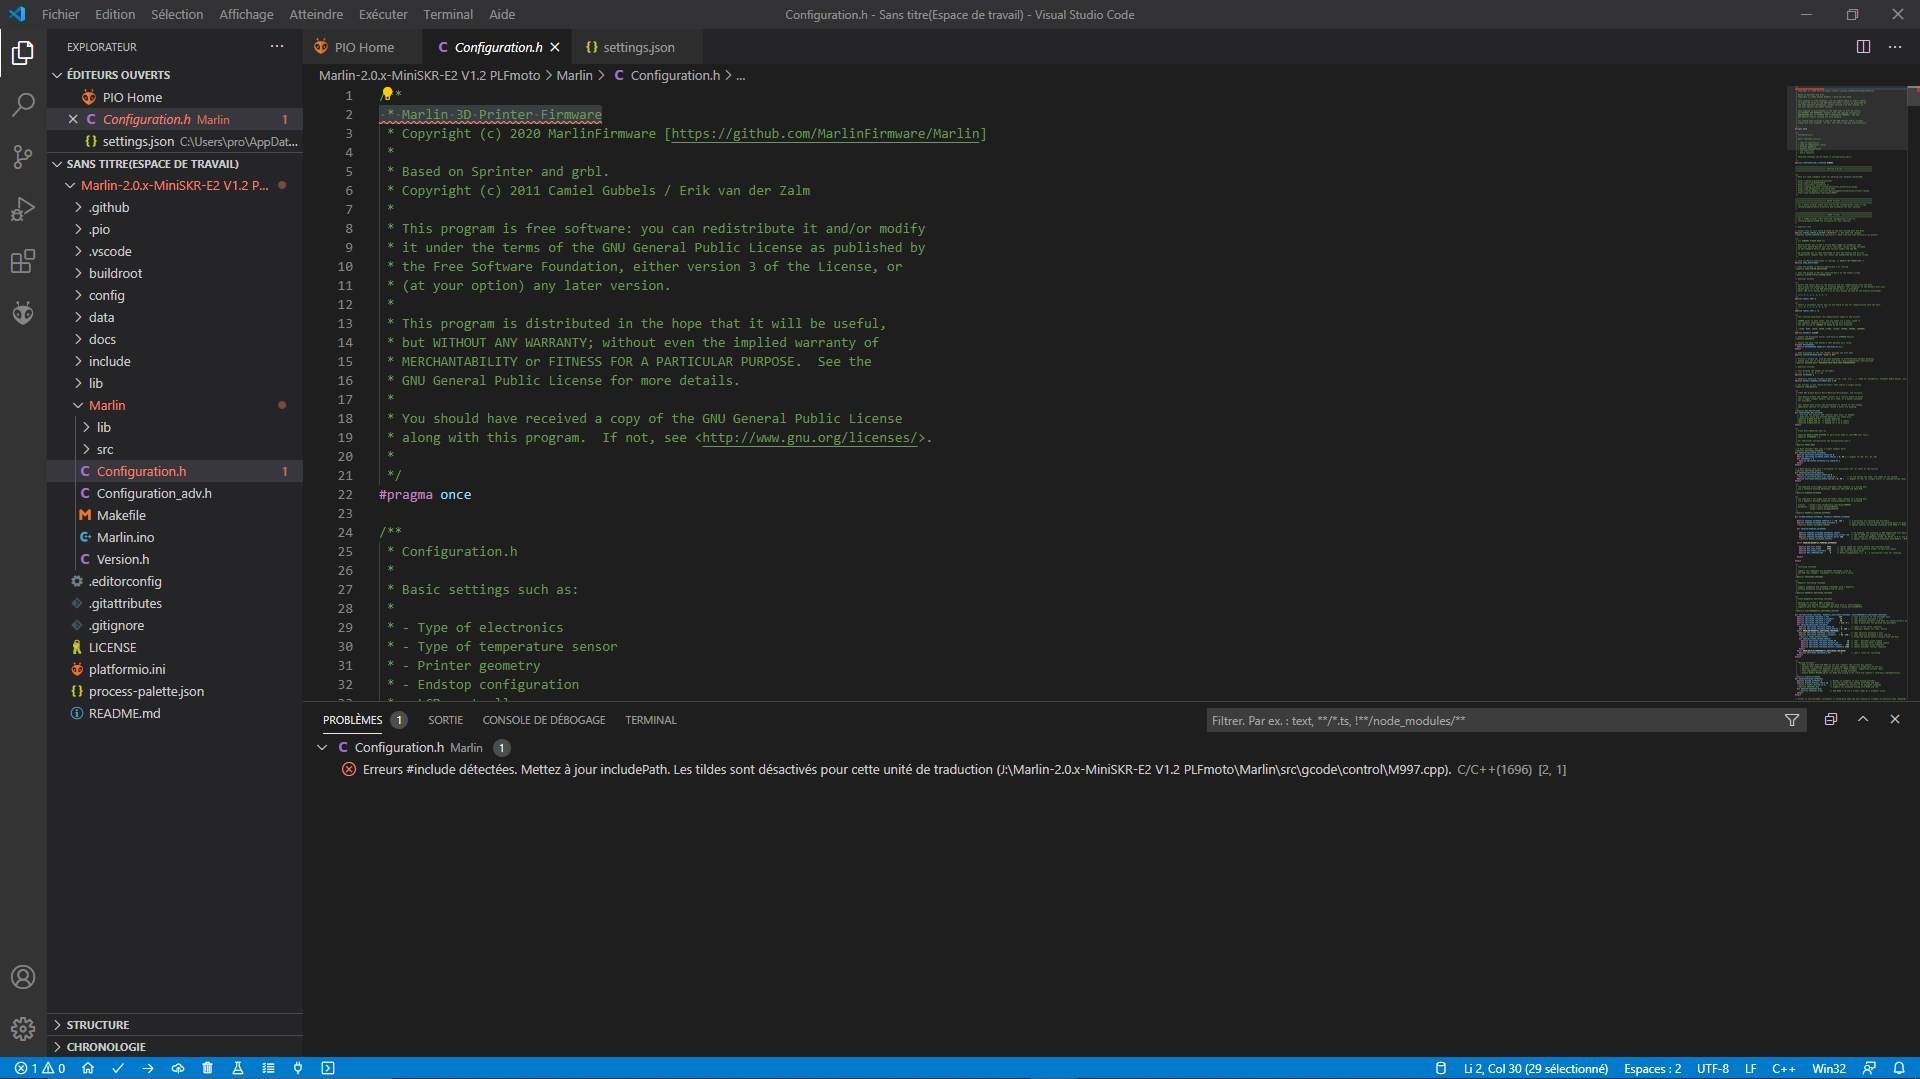The width and height of the screenshot is (1920, 1079).
Task: Click cursor position Li 2, Col 30
Action: tap(1536, 1068)
